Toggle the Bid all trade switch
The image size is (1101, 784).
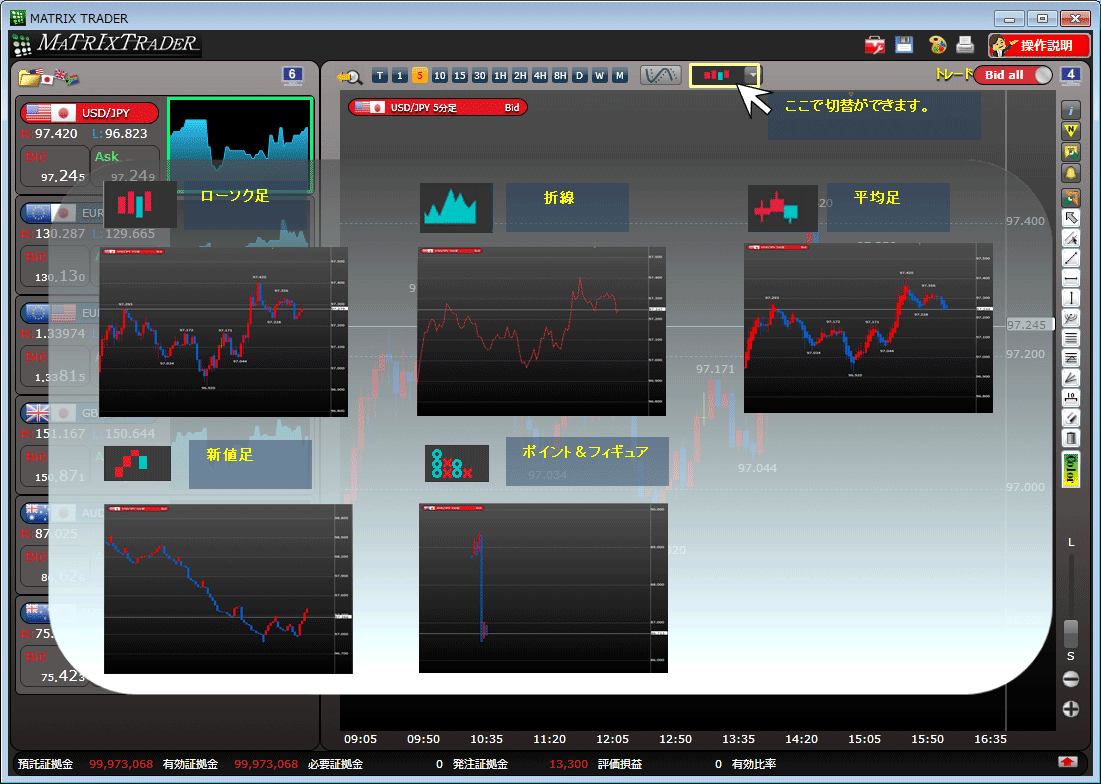coord(1013,75)
